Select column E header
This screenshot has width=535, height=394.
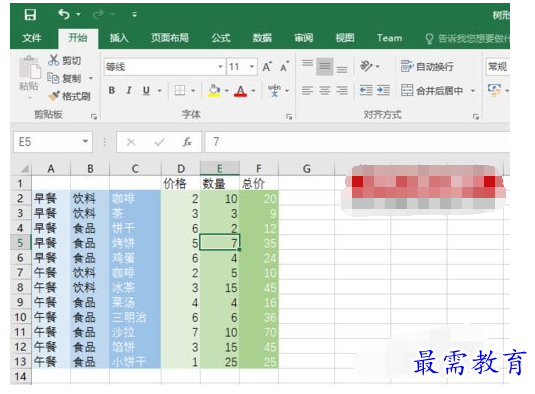(x=220, y=169)
